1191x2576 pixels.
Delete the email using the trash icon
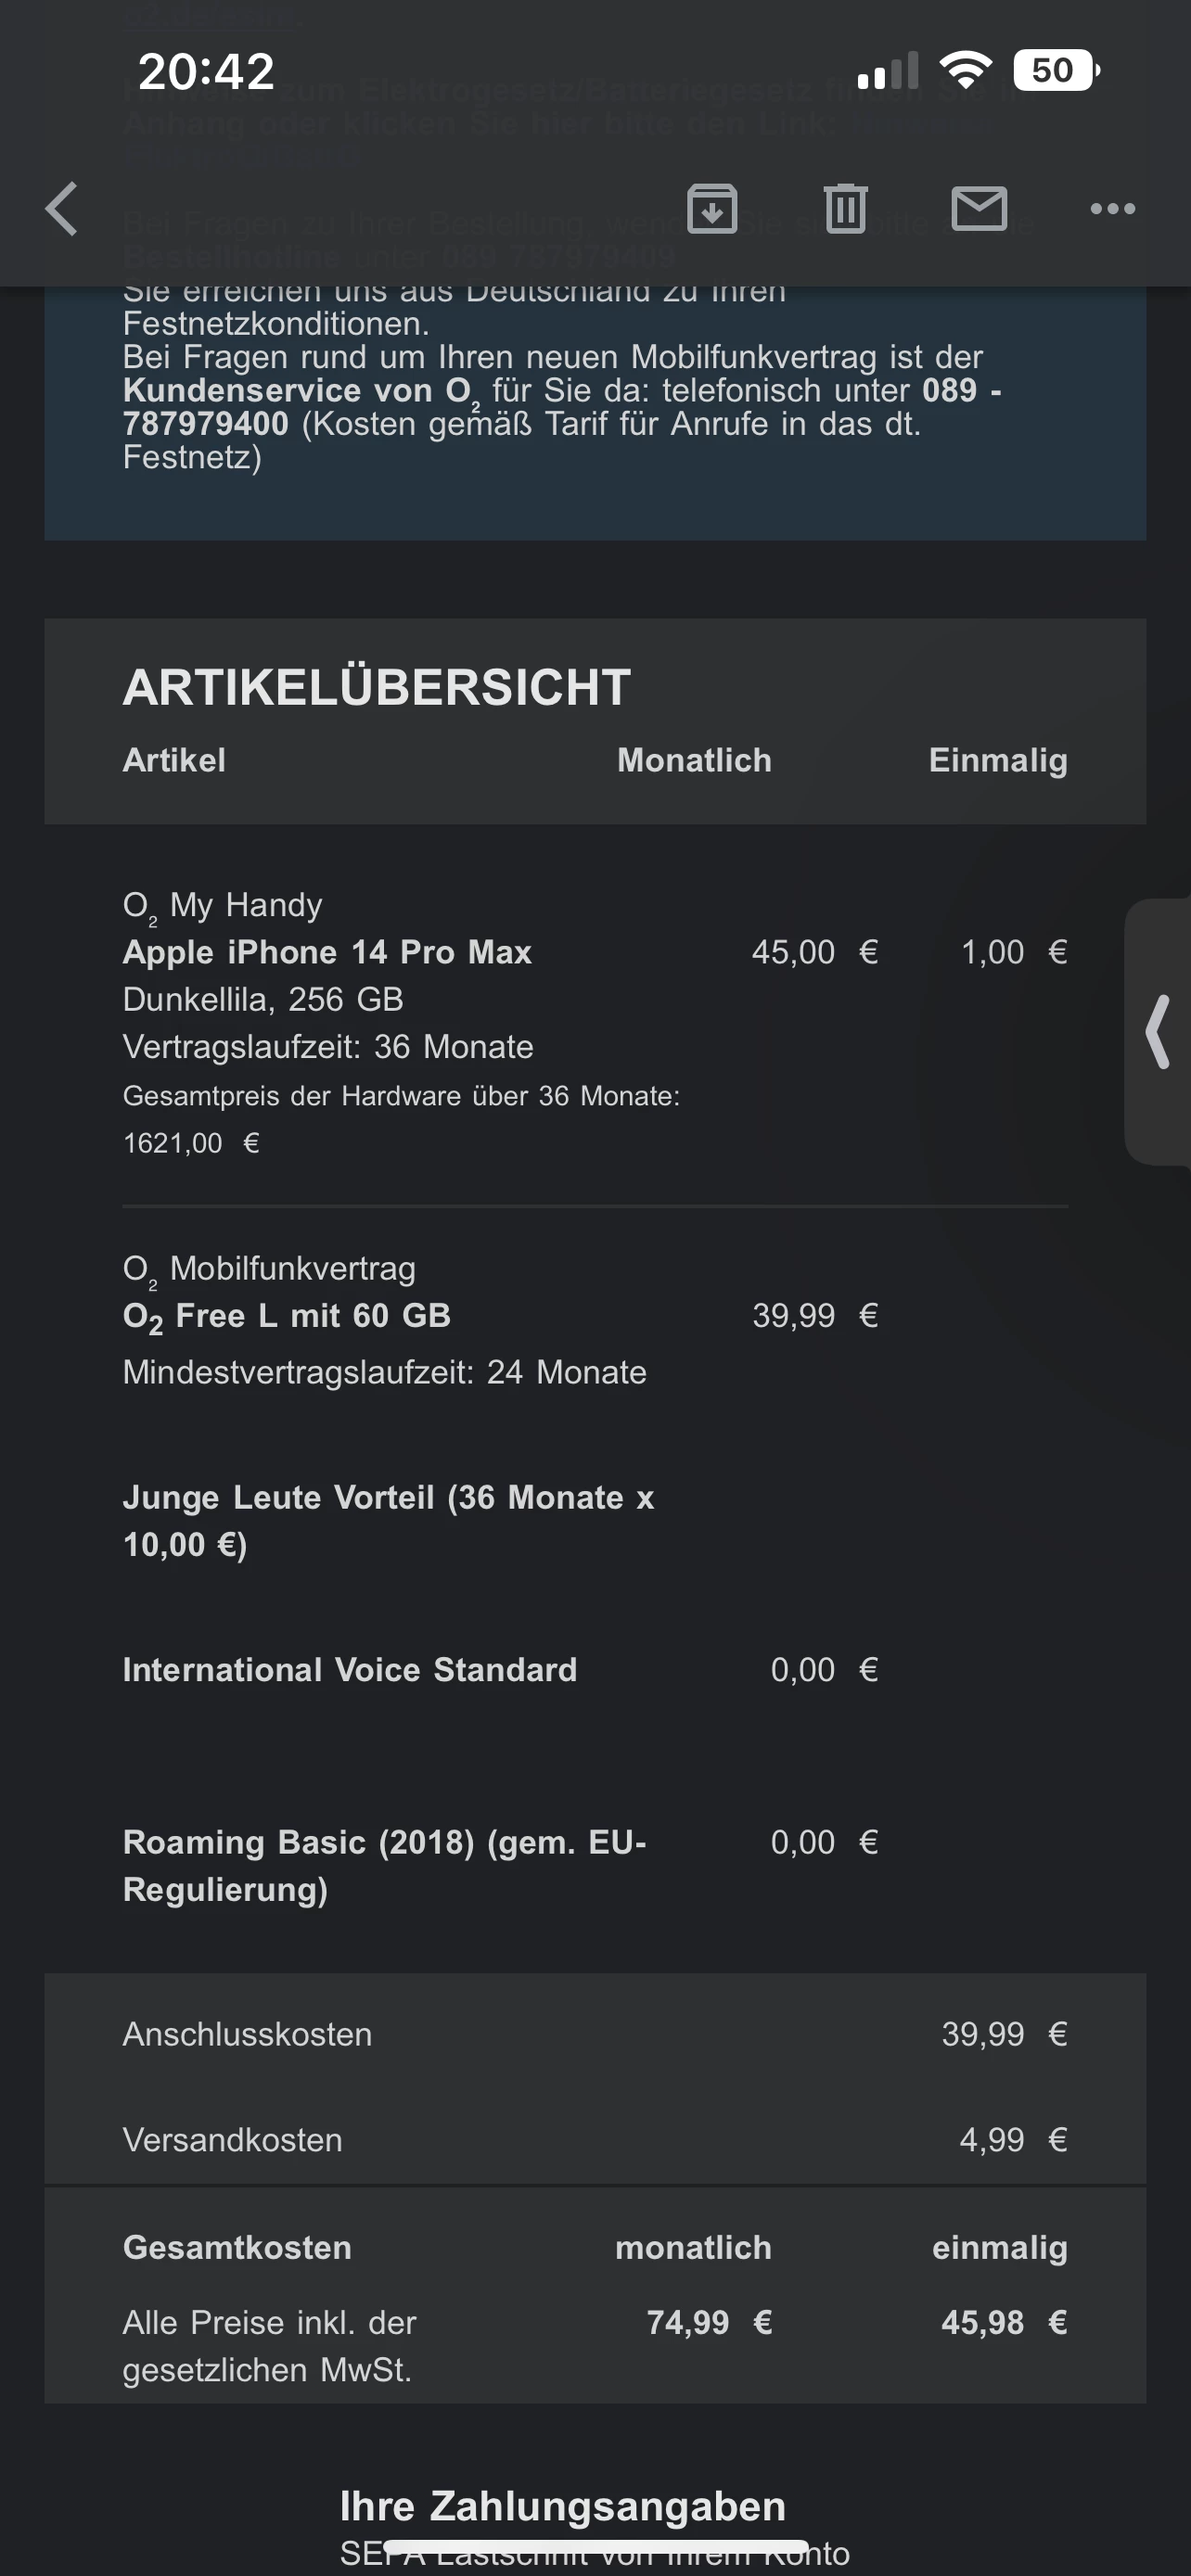[x=845, y=209]
